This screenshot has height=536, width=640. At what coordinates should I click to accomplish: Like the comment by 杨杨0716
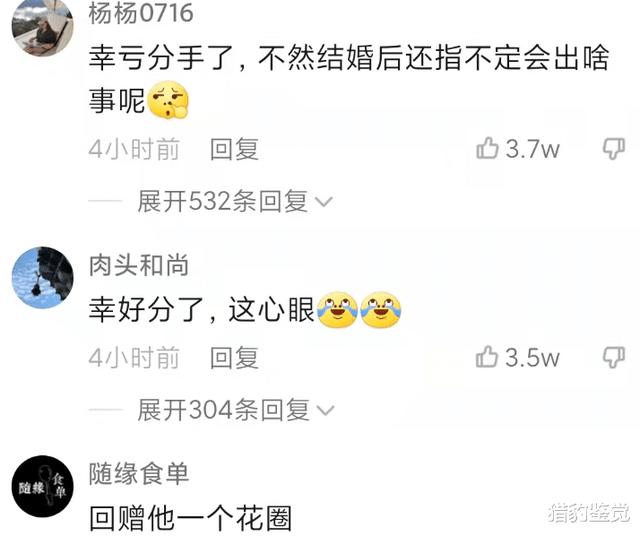point(487,148)
